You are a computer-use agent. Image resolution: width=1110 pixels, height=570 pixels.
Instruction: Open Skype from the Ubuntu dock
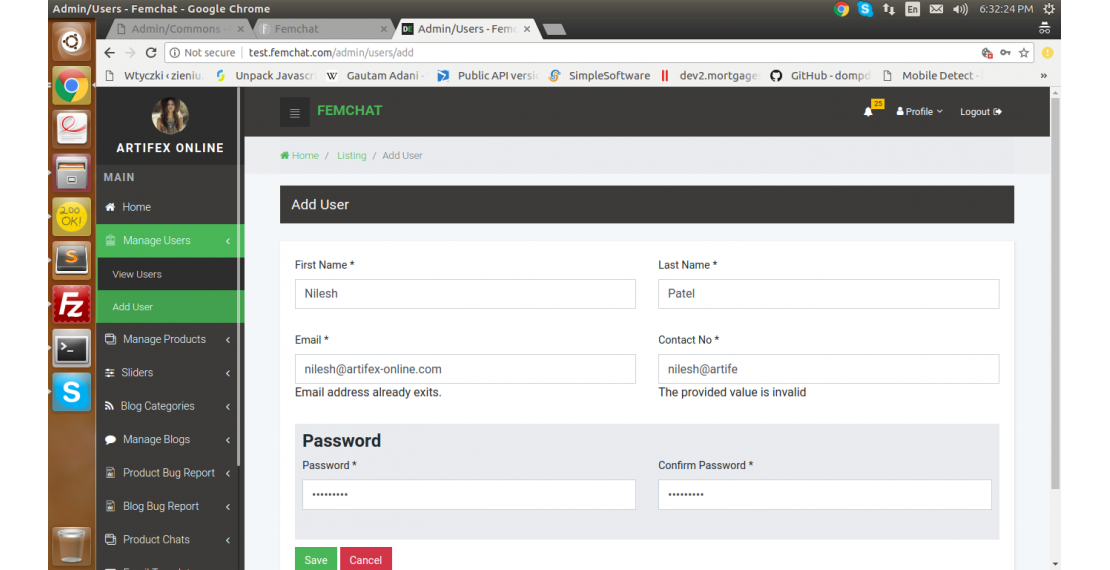coord(71,391)
